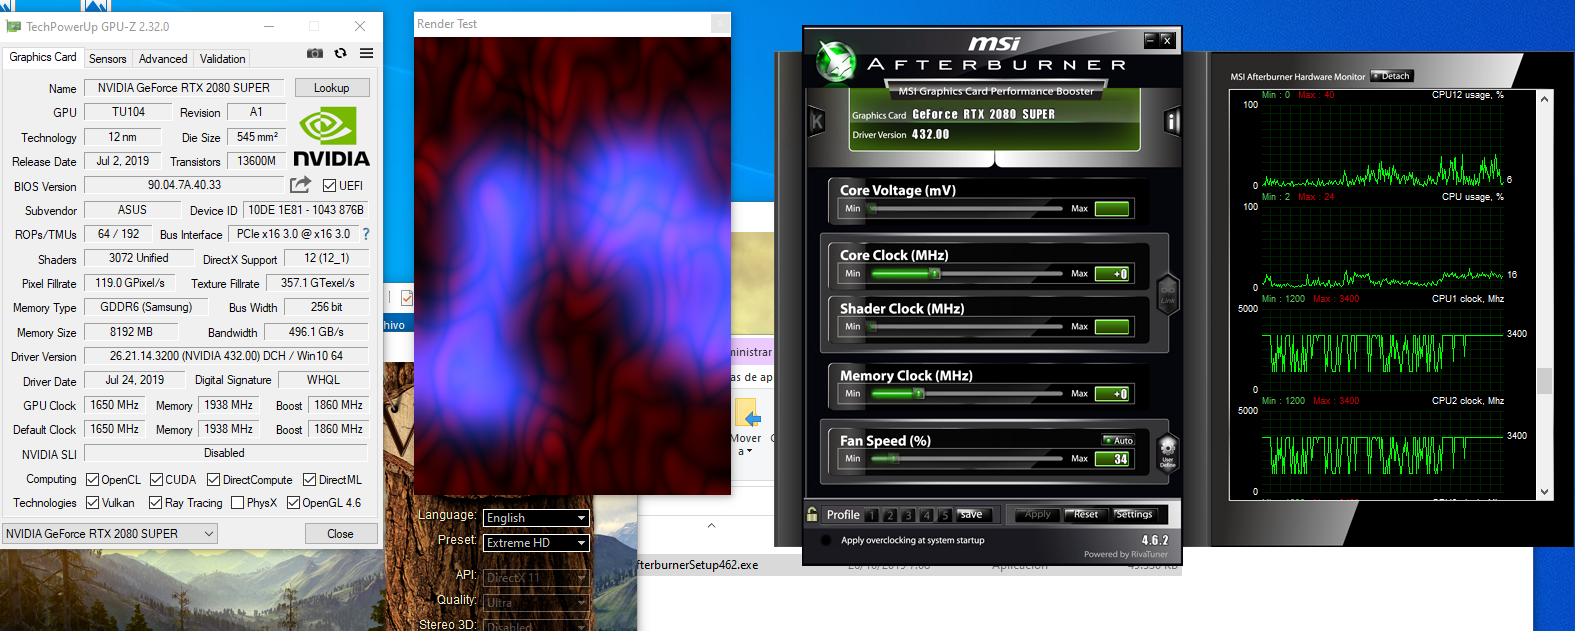Click the Hardware Monitor scrollbar down arrow
Image resolution: width=1575 pixels, height=631 pixels.
[1544, 492]
